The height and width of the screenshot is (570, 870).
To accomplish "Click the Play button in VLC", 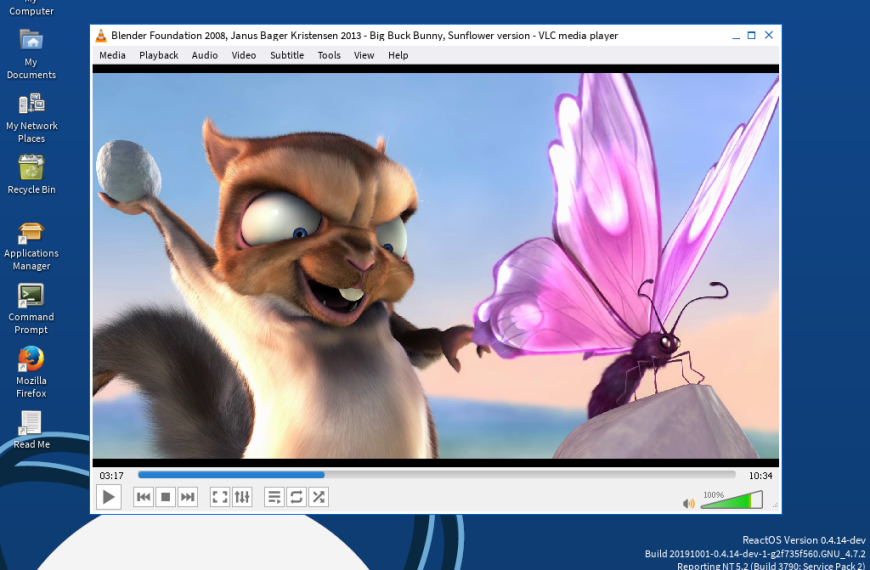I will 108,497.
